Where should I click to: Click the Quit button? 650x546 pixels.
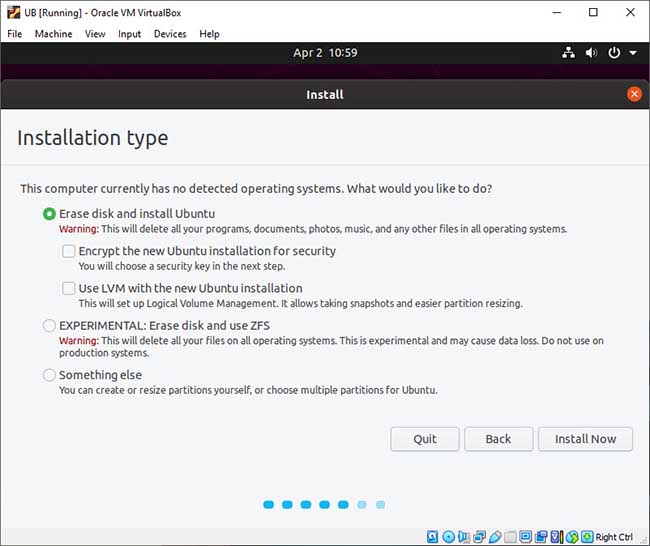click(425, 439)
